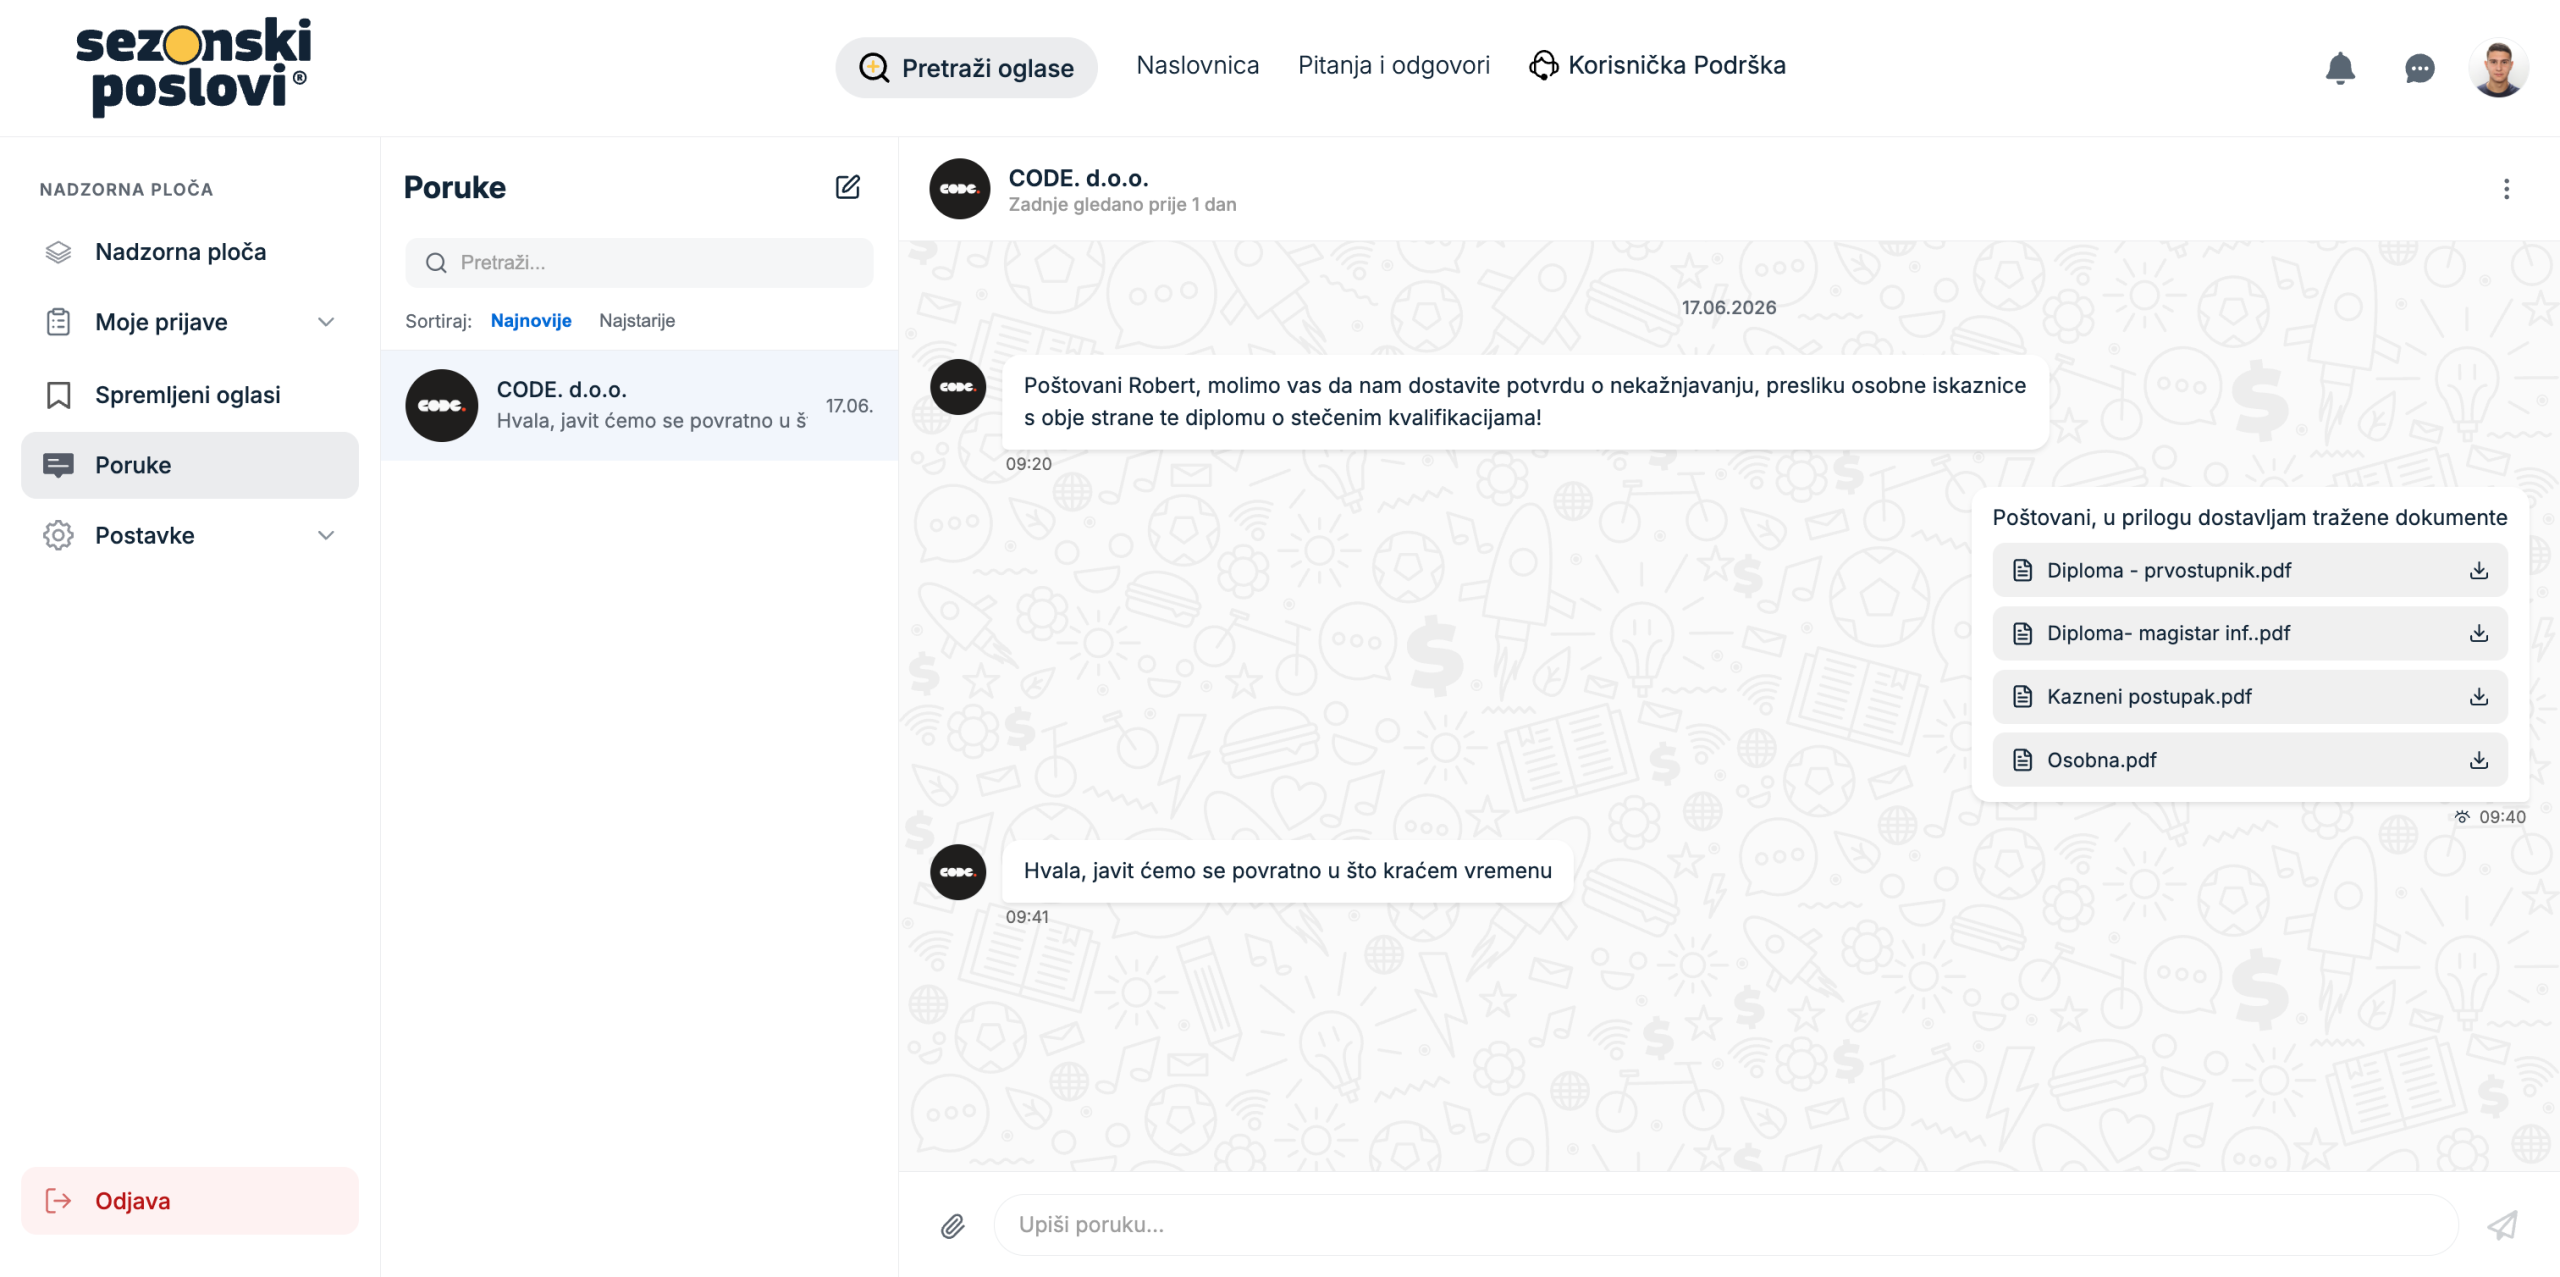Image resolution: width=2560 pixels, height=1277 pixels.
Task: Click the Kazneni postupak.pdf file name
Action: [2149, 697]
